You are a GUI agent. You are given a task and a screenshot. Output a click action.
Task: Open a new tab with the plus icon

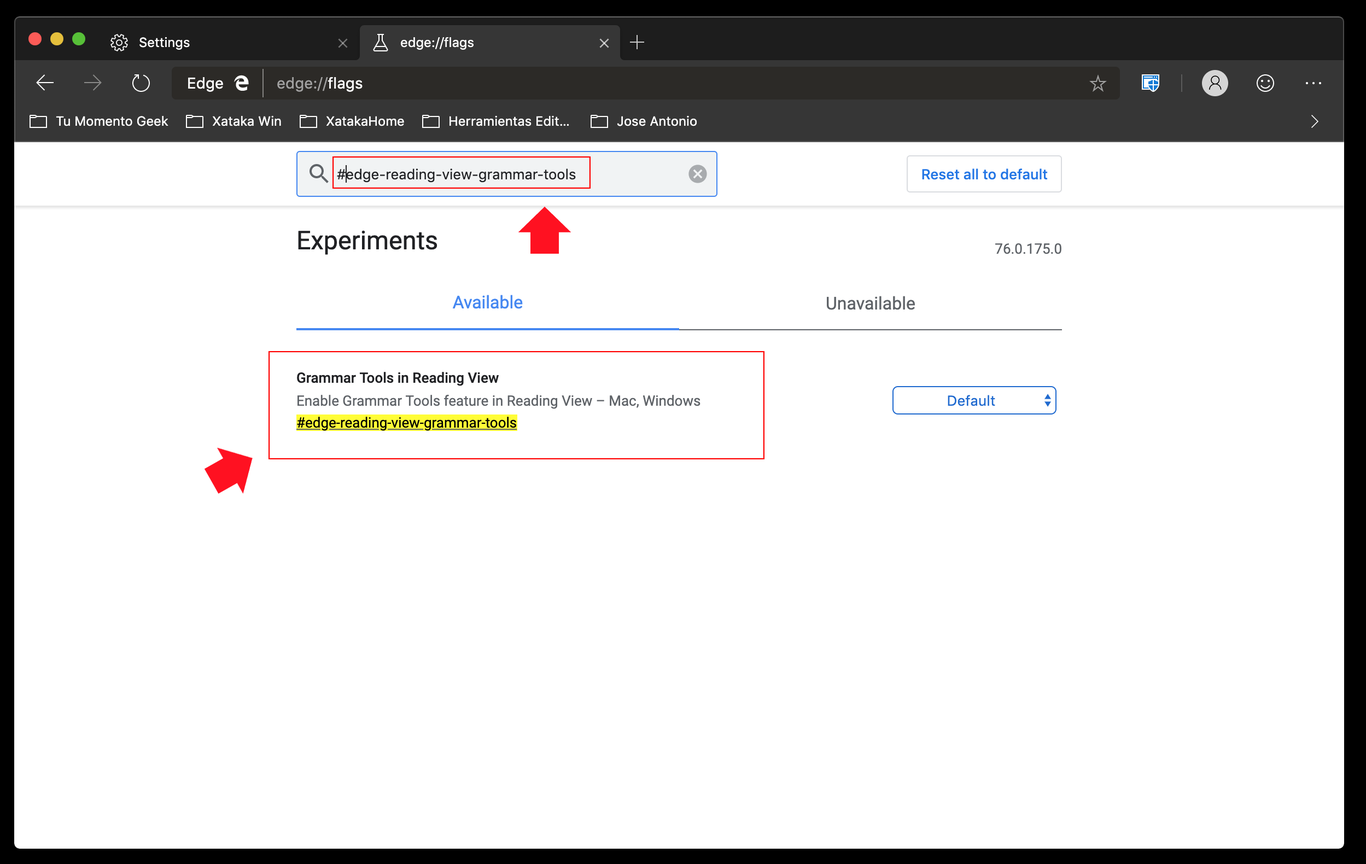637,42
